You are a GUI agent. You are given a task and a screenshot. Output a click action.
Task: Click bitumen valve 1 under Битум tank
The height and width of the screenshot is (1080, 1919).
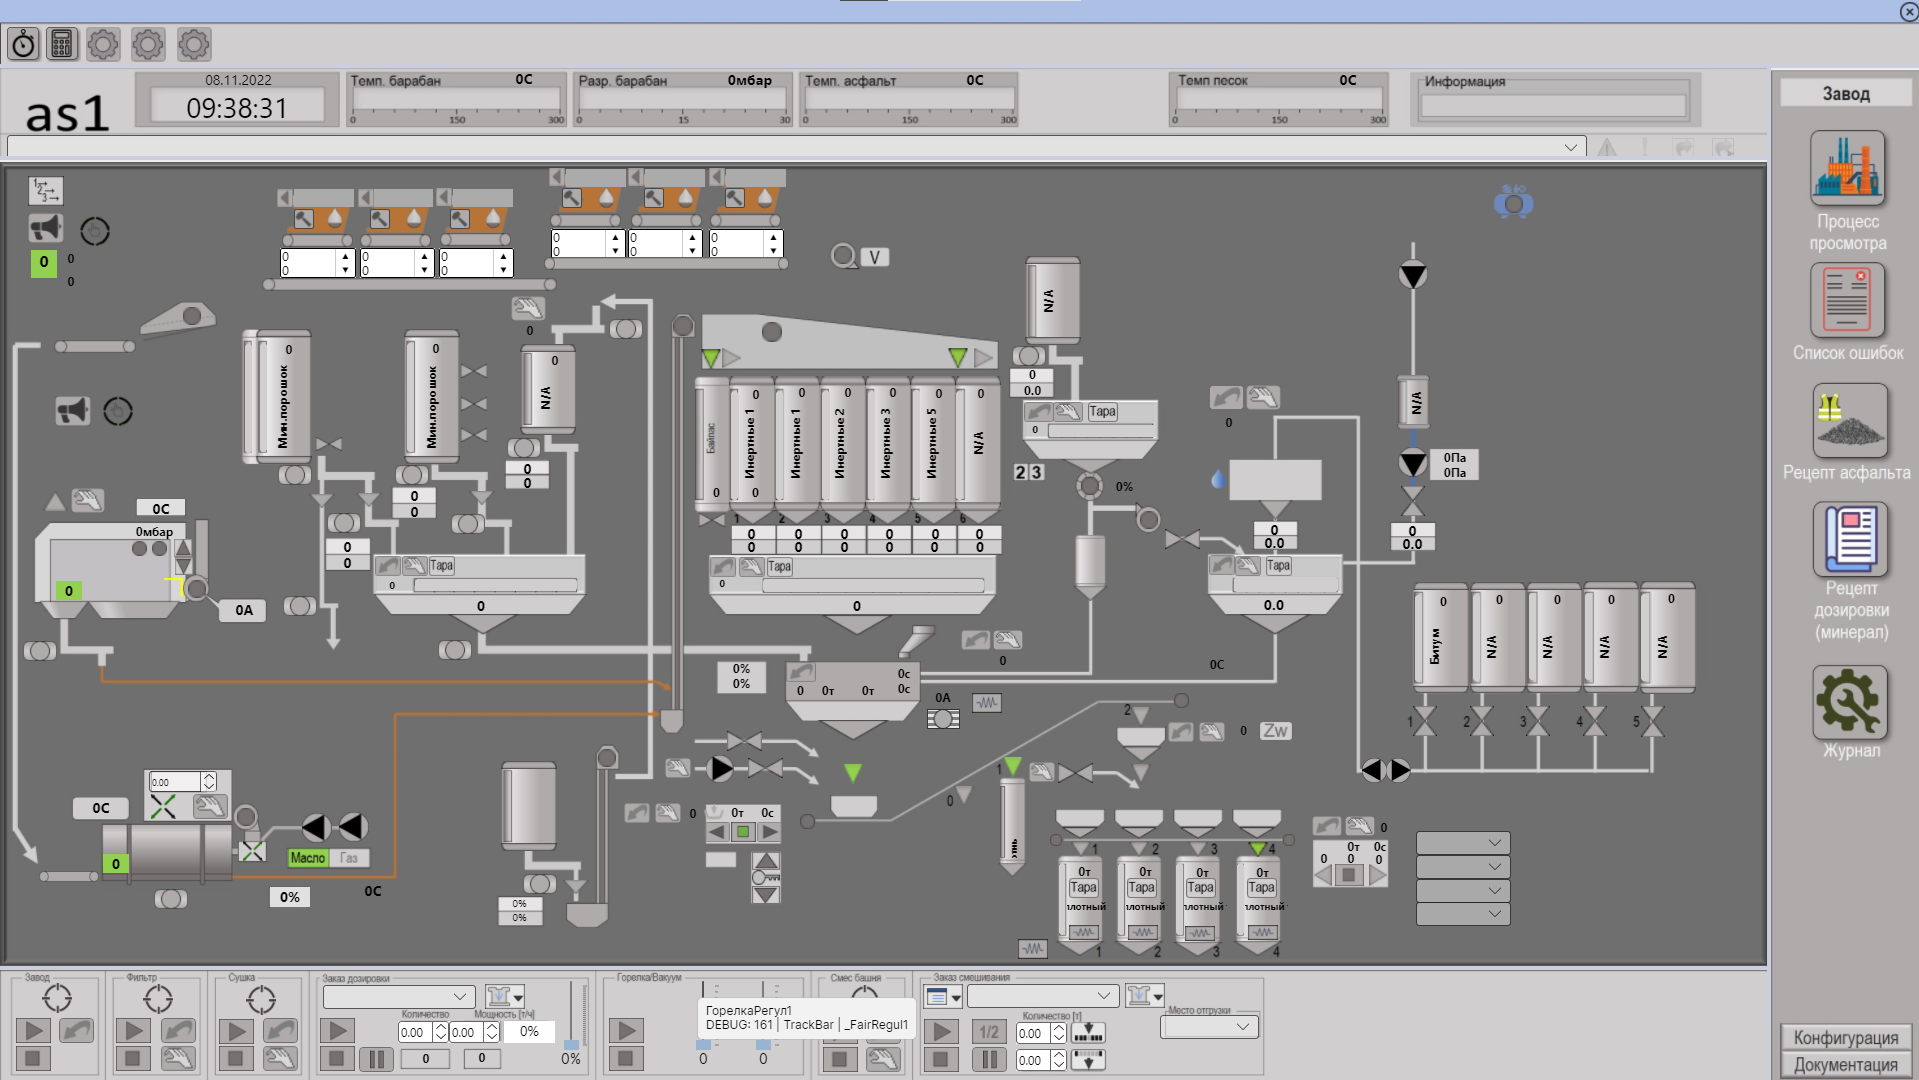(x=1424, y=720)
